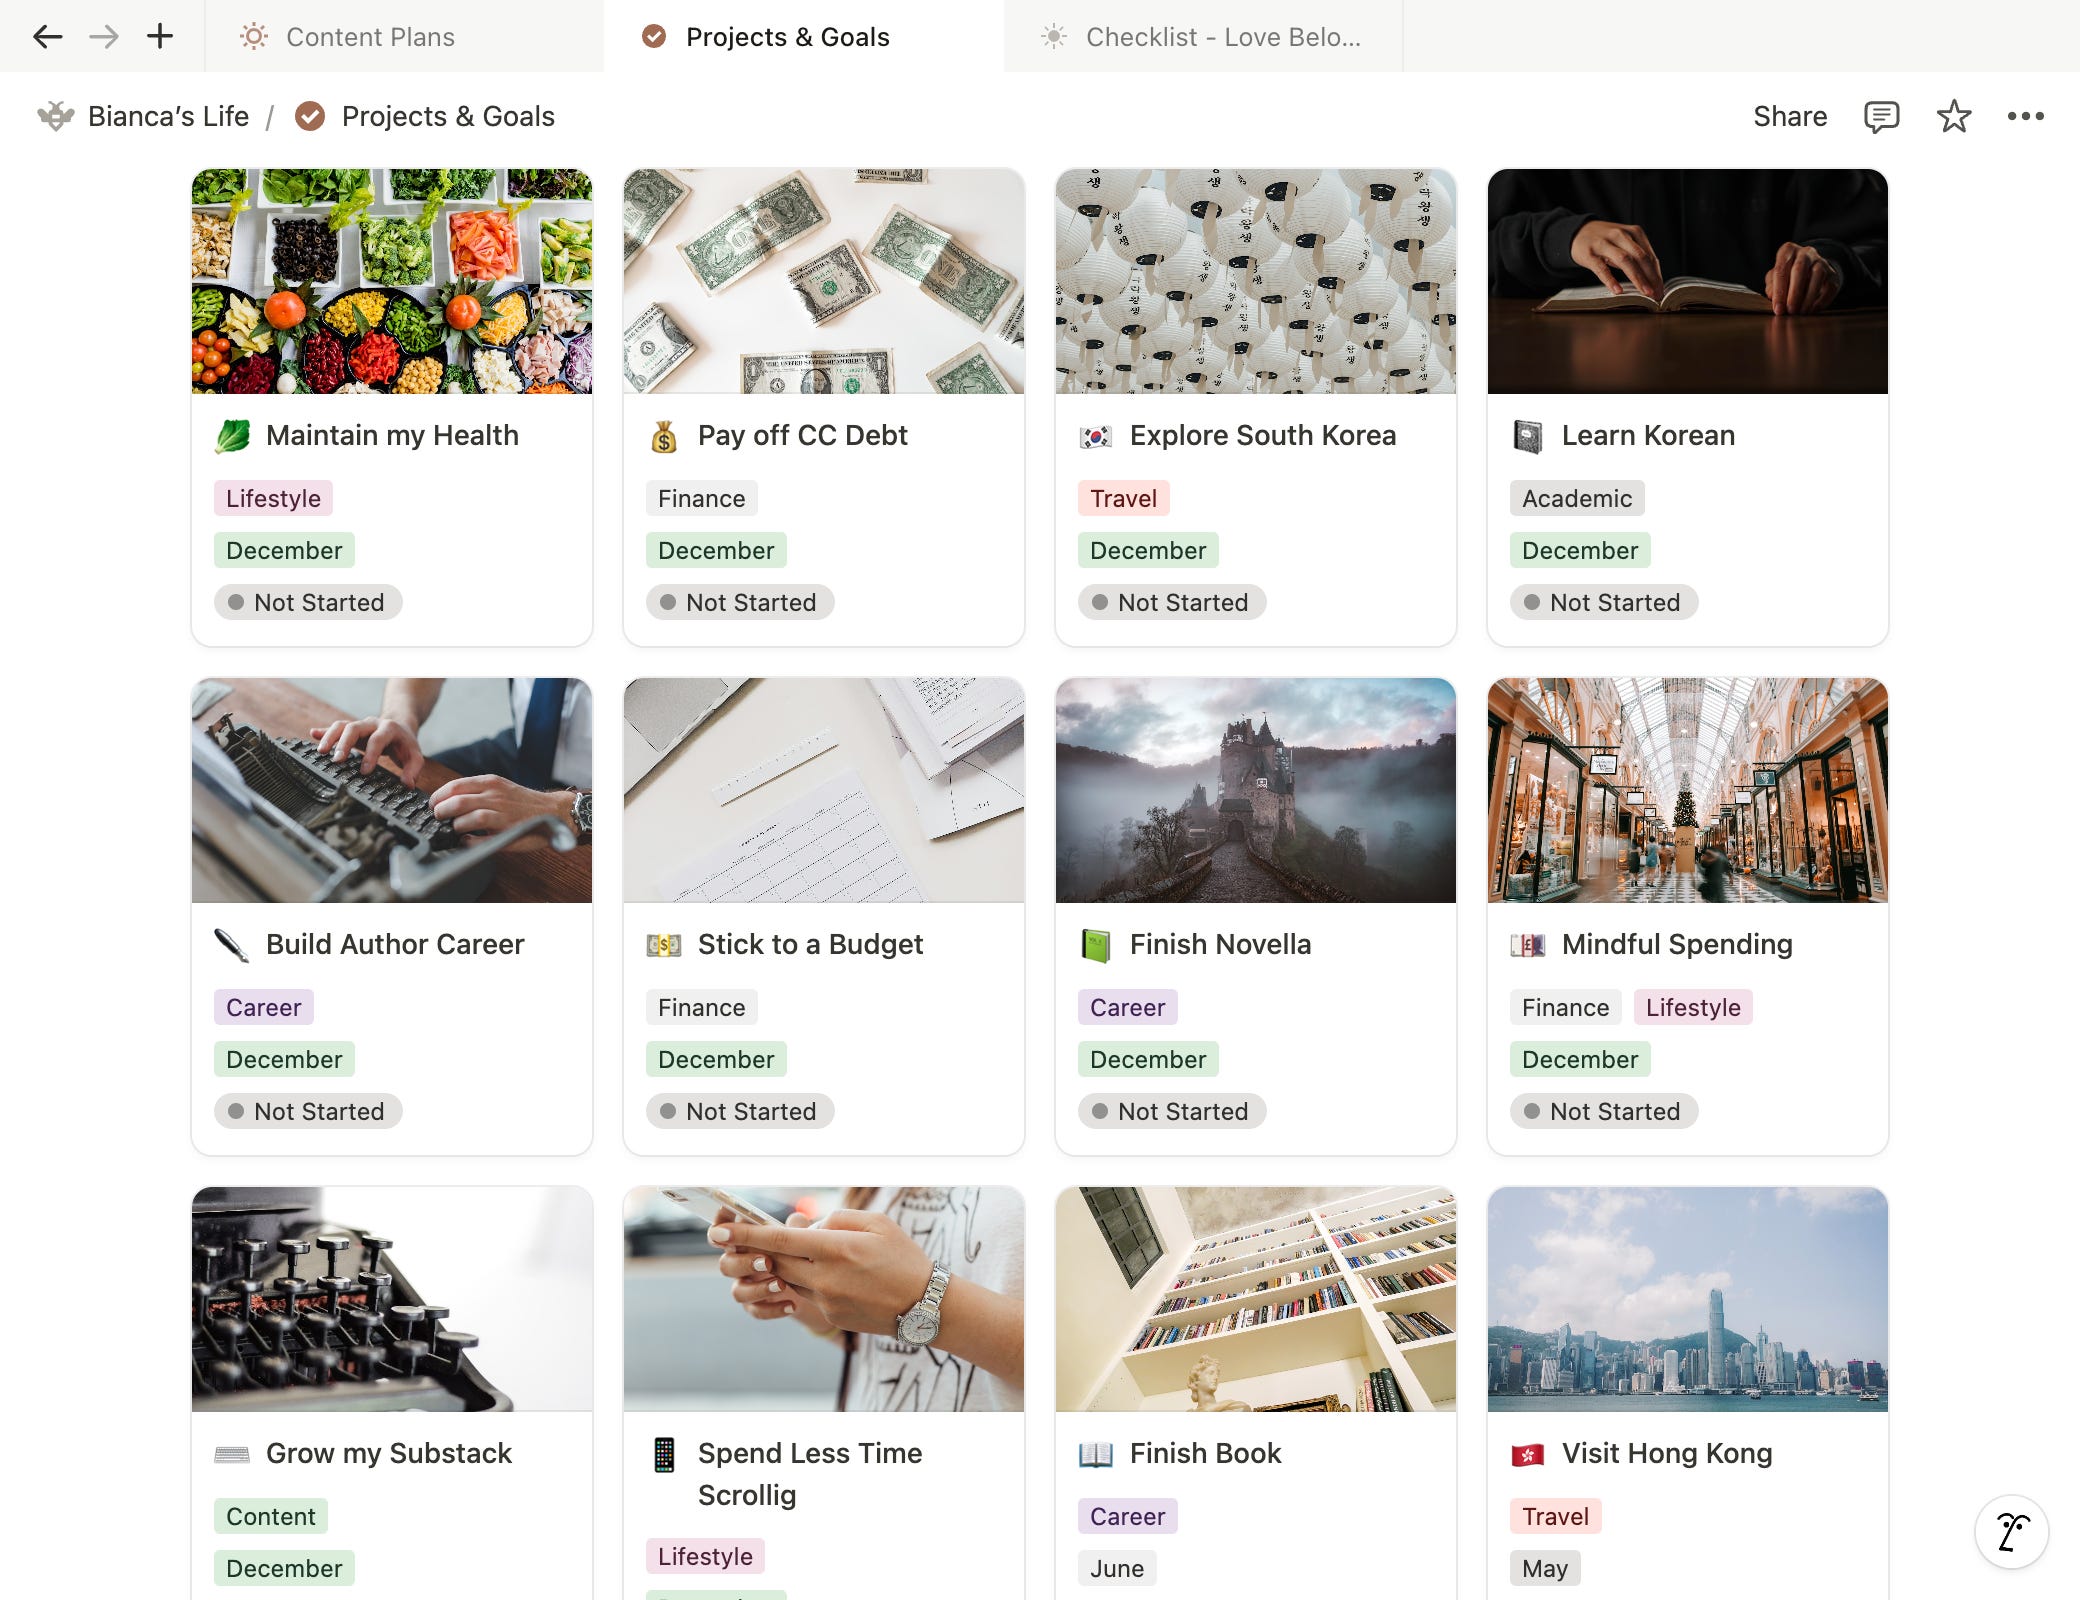
Task: Switch to the Content Plans tab
Action: [370, 37]
